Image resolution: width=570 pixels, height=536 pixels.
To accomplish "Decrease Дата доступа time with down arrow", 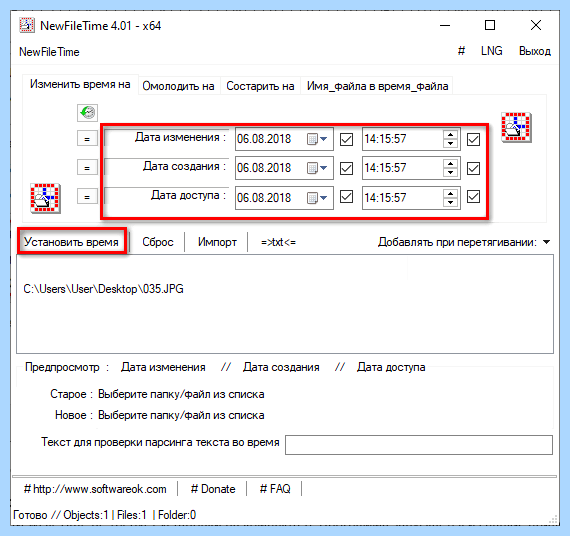I will pyautogui.click(x=451, y=202).
